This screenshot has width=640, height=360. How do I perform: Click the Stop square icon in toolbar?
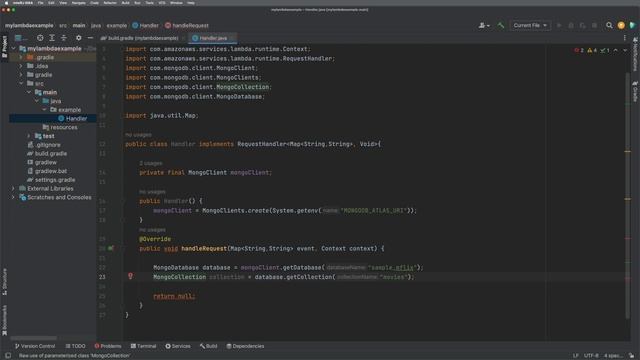pyautogui.click(x=594, y=25)
